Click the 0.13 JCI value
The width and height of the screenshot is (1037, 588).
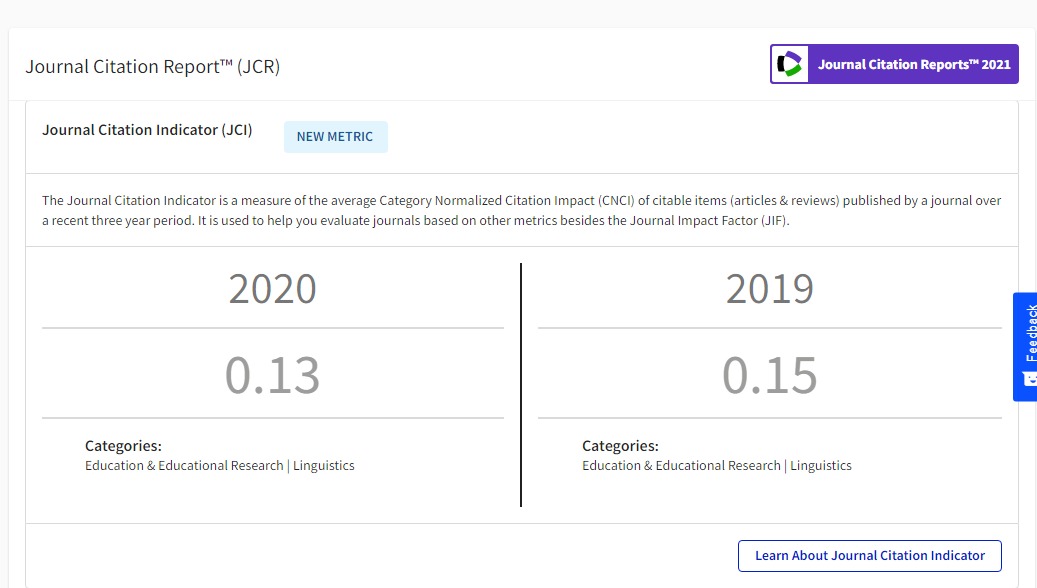pos(272,375)
